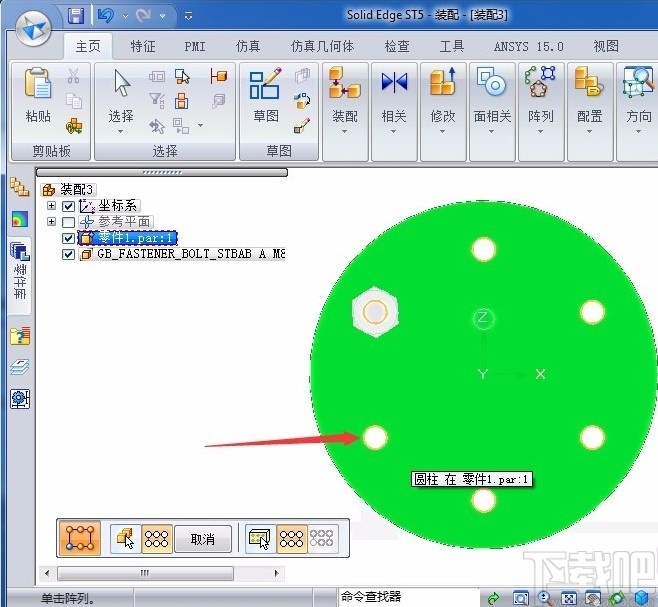Click the 取消 cancel button

[x=203, y=539]
